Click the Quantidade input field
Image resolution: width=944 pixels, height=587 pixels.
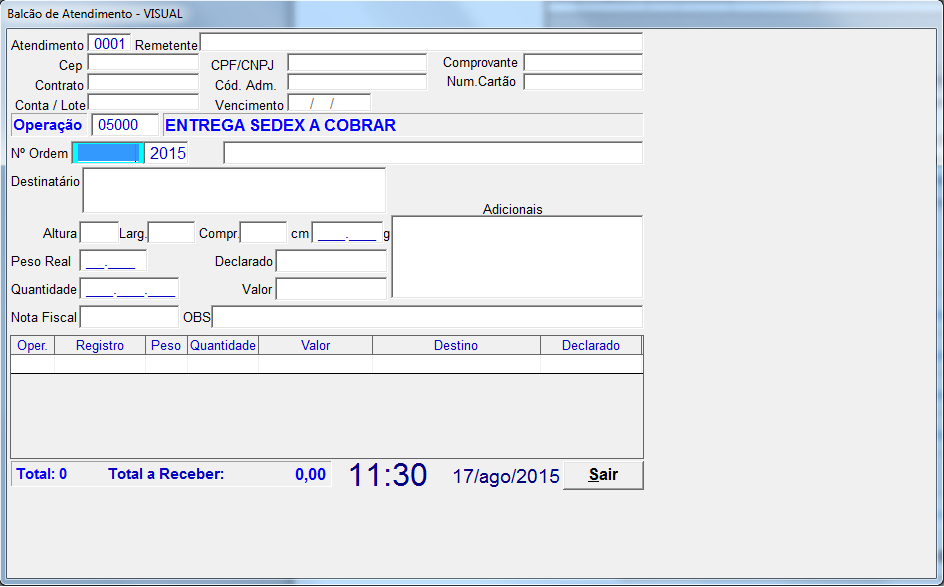pos(129,289)
